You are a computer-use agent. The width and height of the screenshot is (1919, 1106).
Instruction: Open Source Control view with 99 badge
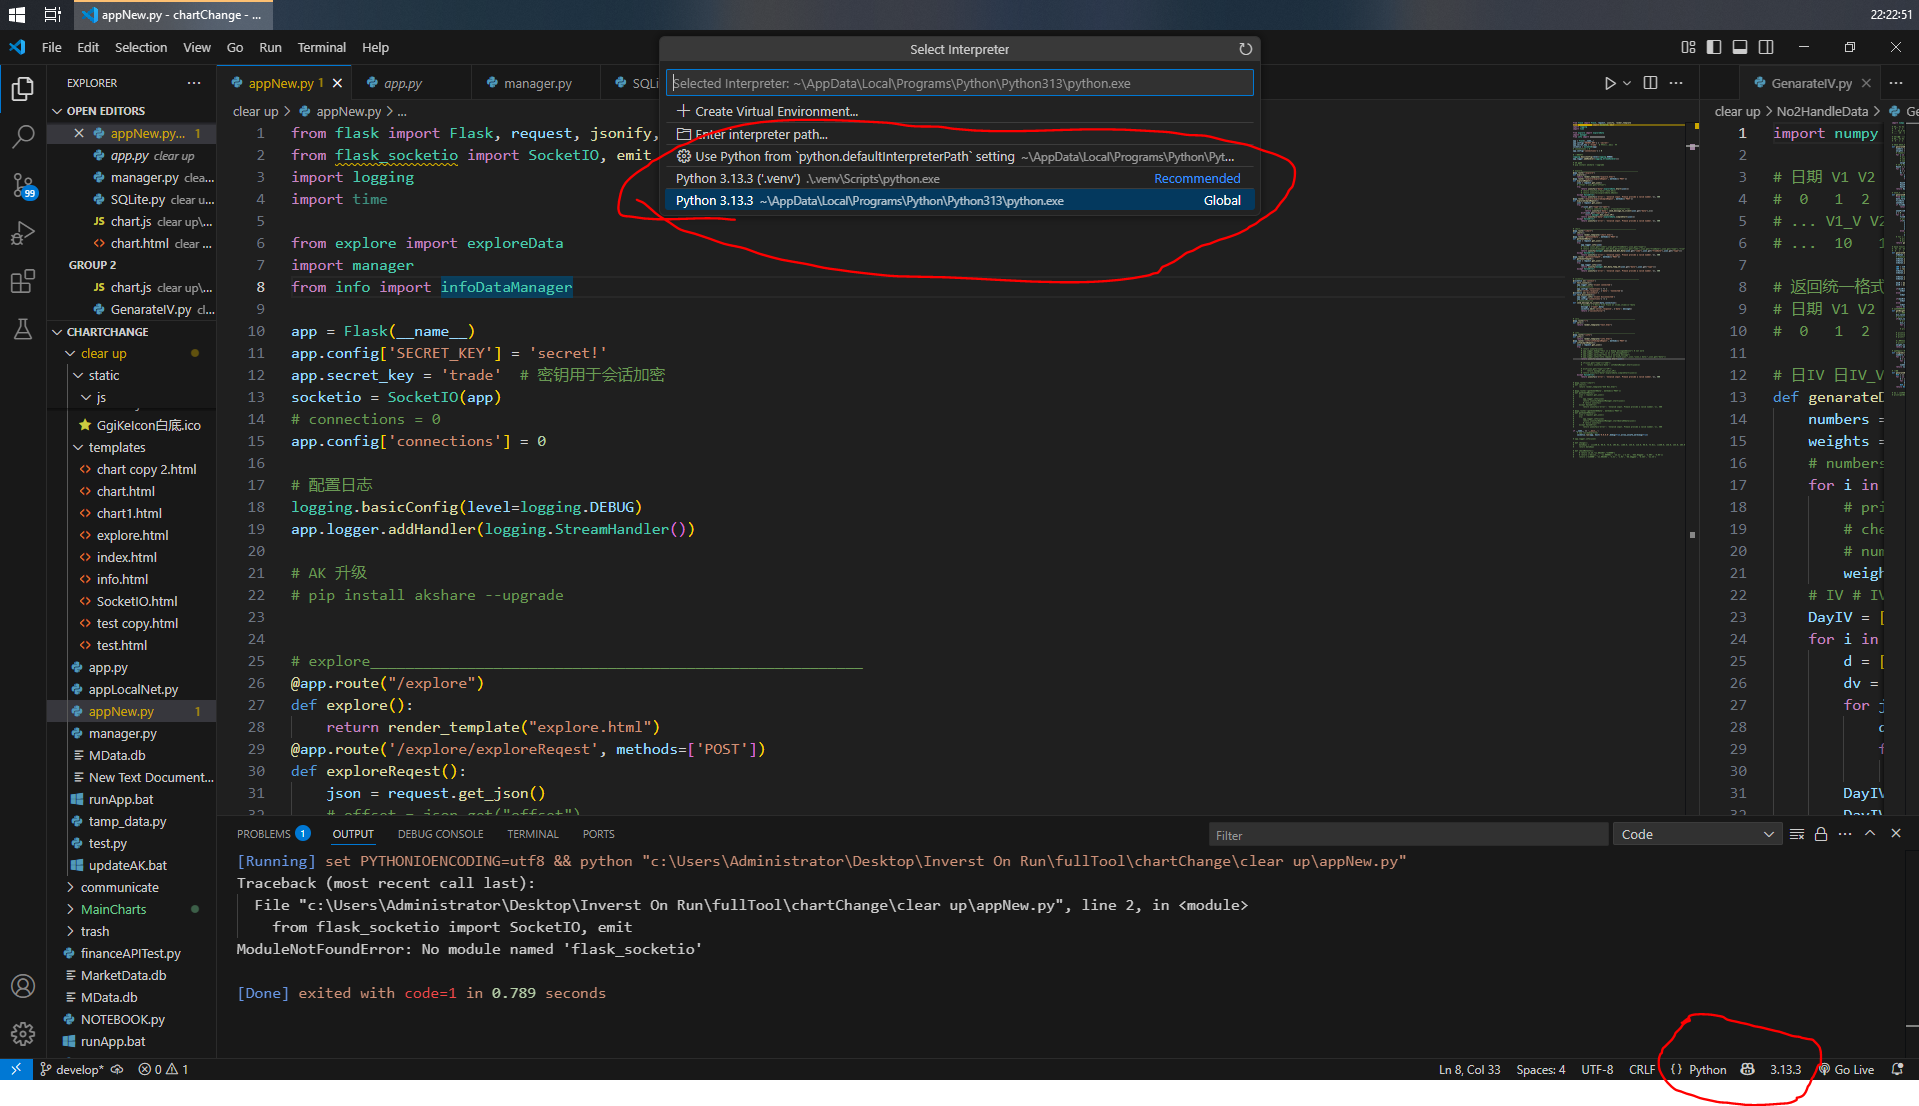[22, 185]
